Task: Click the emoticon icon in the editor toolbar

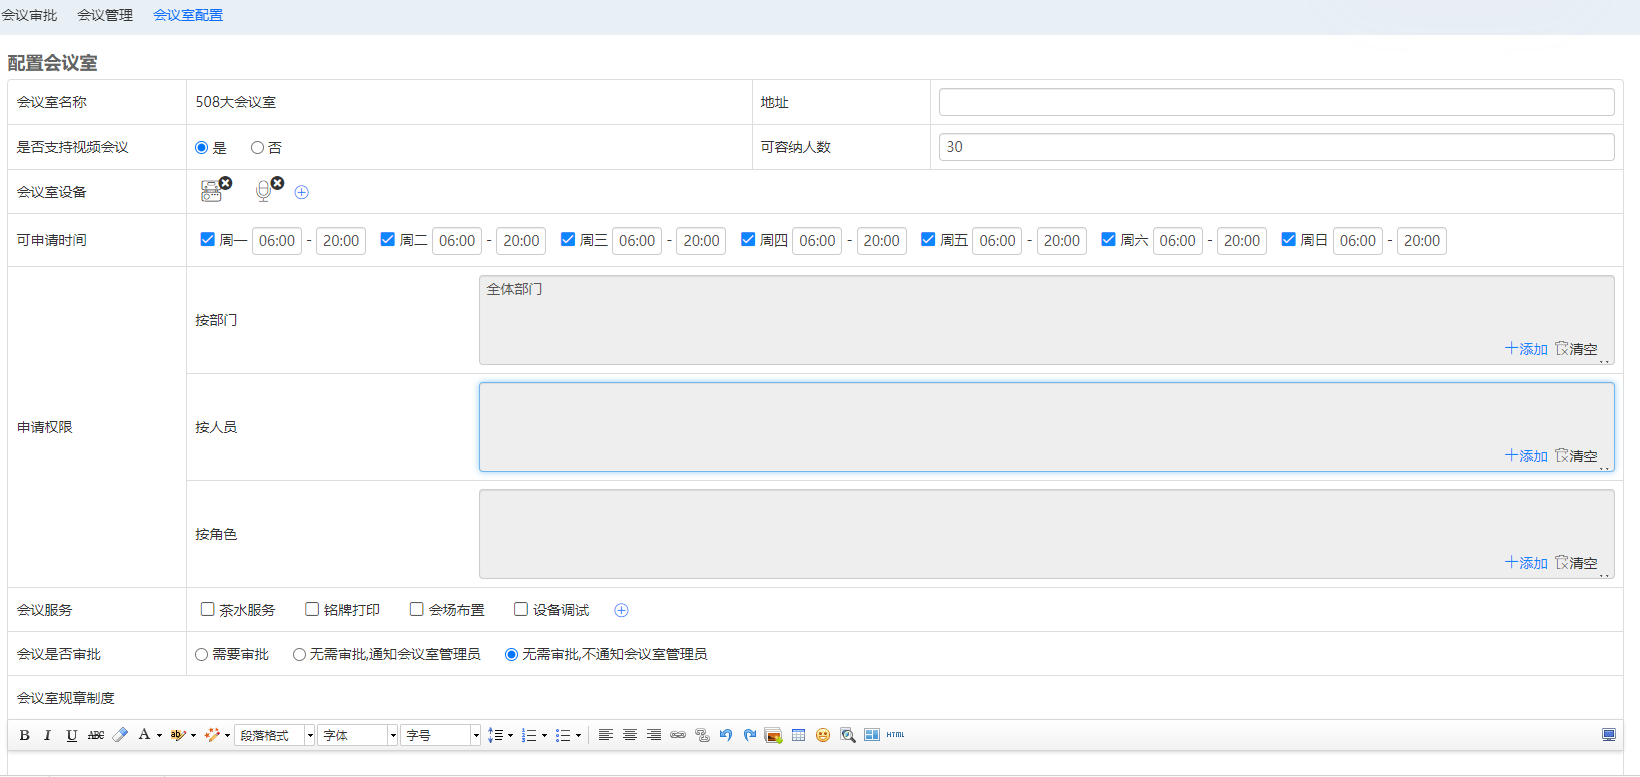Action: click(x=823, y=735)
